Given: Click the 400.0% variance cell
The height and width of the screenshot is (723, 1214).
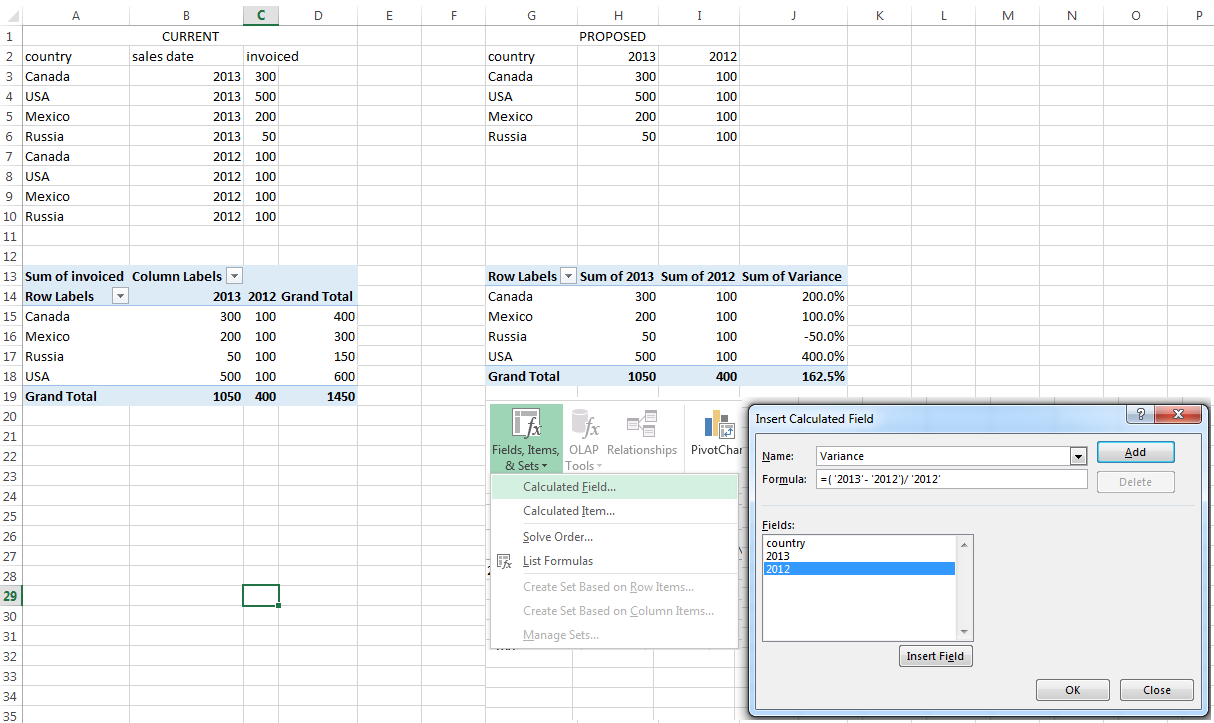Looking at the screenshot, I should (x=793, y=356).
